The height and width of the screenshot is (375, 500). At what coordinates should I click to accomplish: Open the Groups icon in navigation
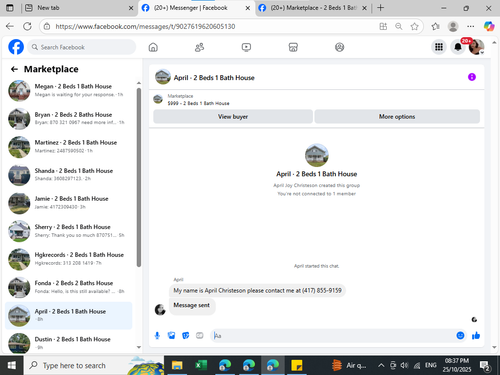tap(339, 47)
